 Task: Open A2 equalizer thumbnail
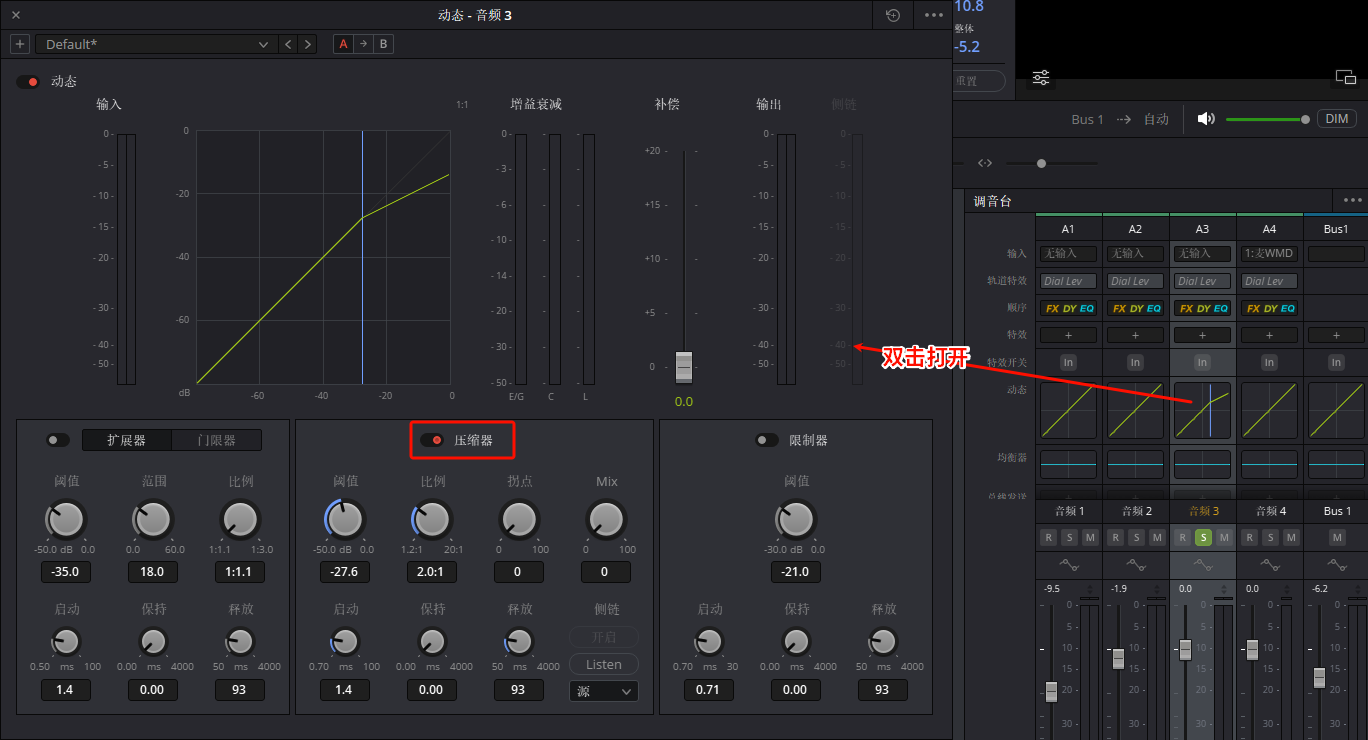coord(1135,465)
